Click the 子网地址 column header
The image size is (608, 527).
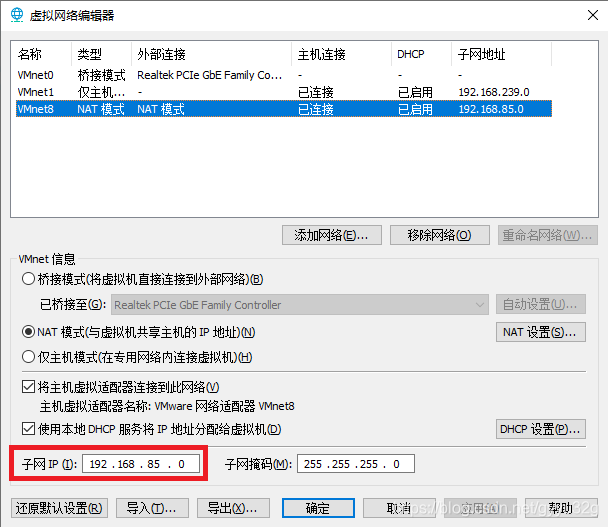click(x=501, y=54)
